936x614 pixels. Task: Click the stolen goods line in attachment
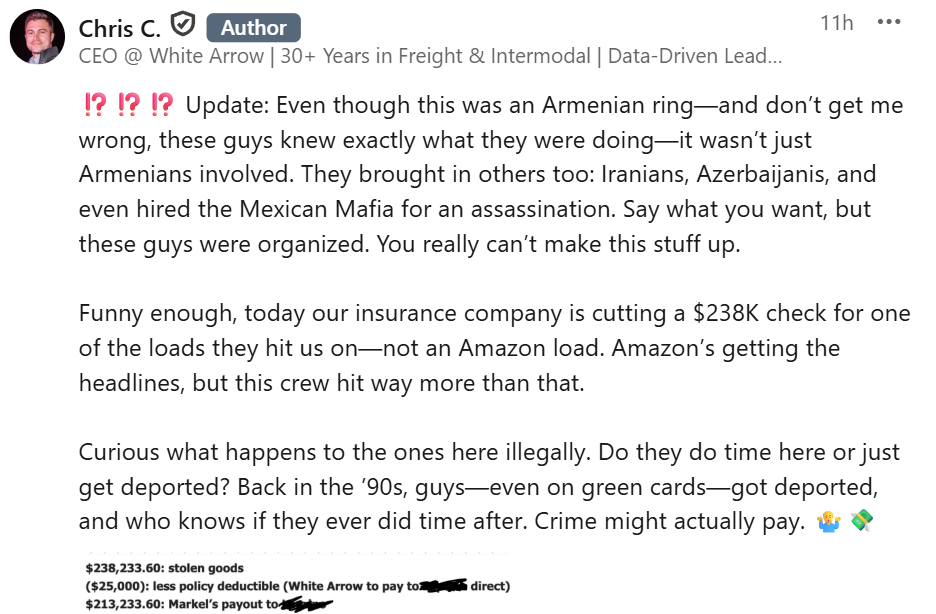[x=166, y=568]
